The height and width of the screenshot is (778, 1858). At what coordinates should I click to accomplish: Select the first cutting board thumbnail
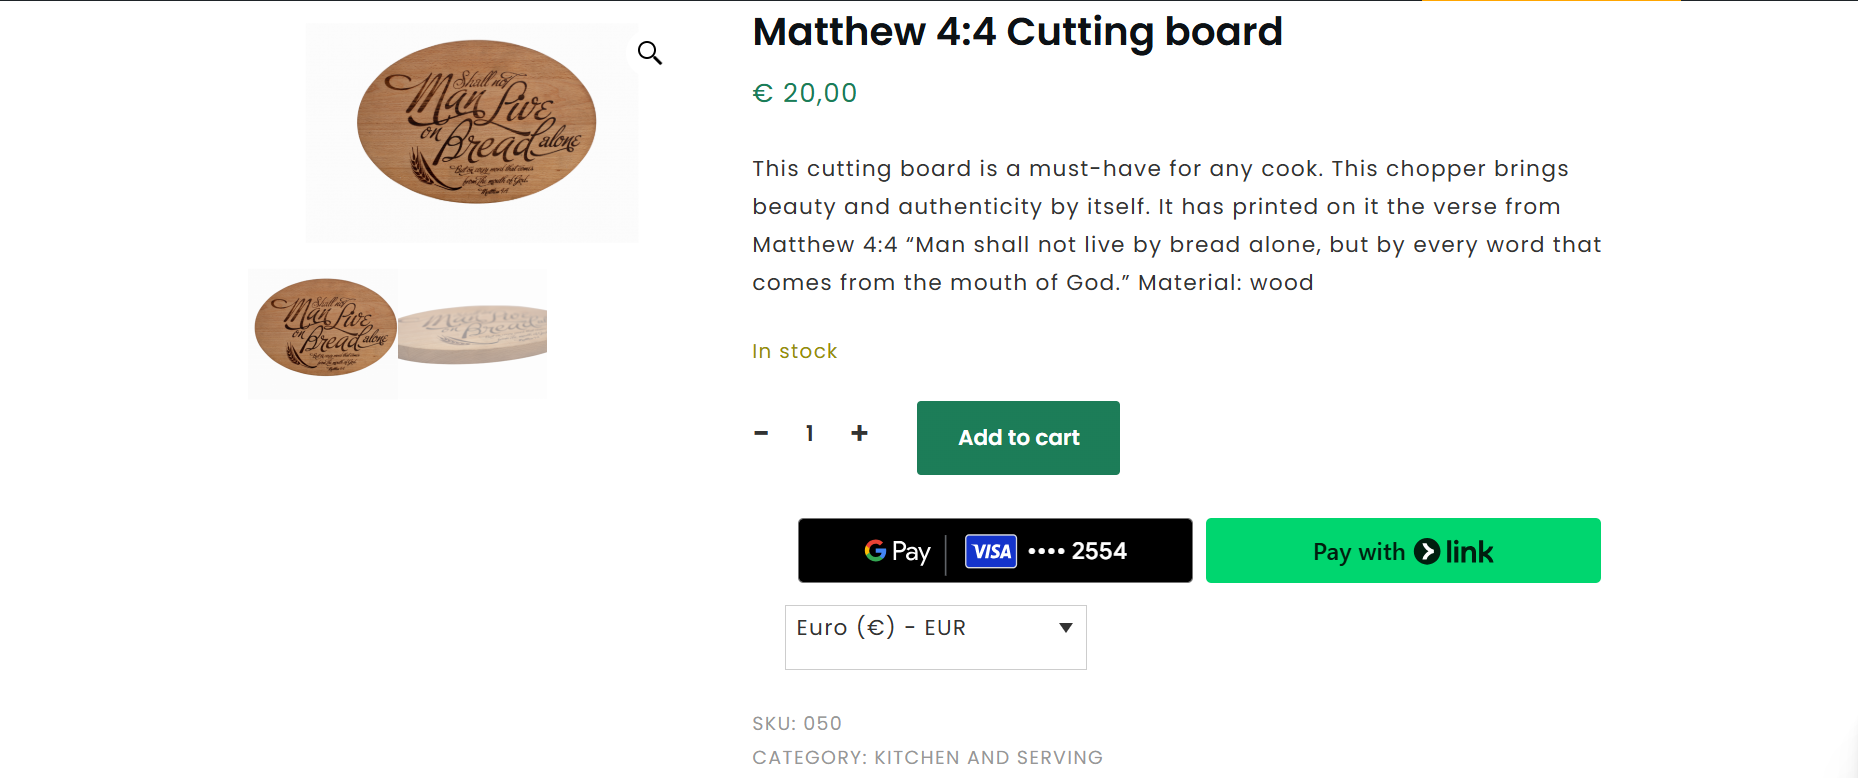[323, 334]
